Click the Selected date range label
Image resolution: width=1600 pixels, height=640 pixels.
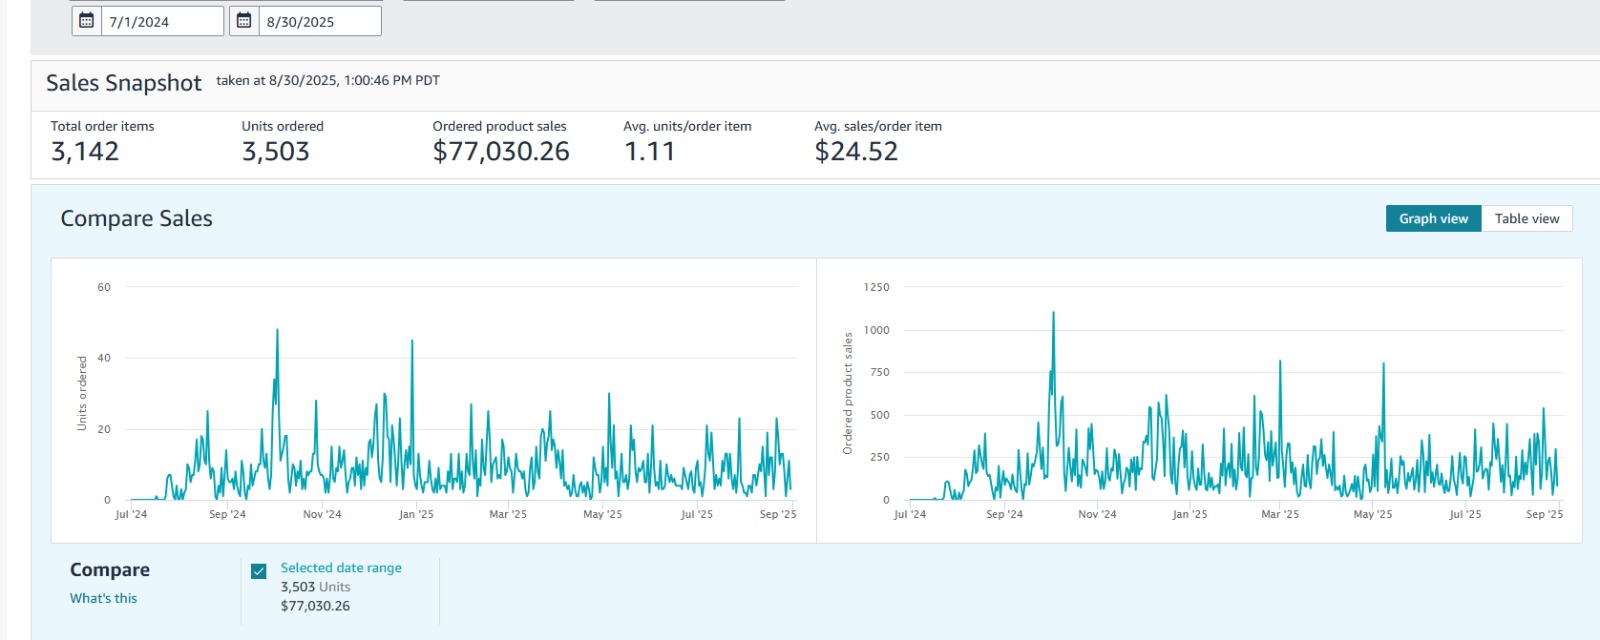[x=341, y=568]
